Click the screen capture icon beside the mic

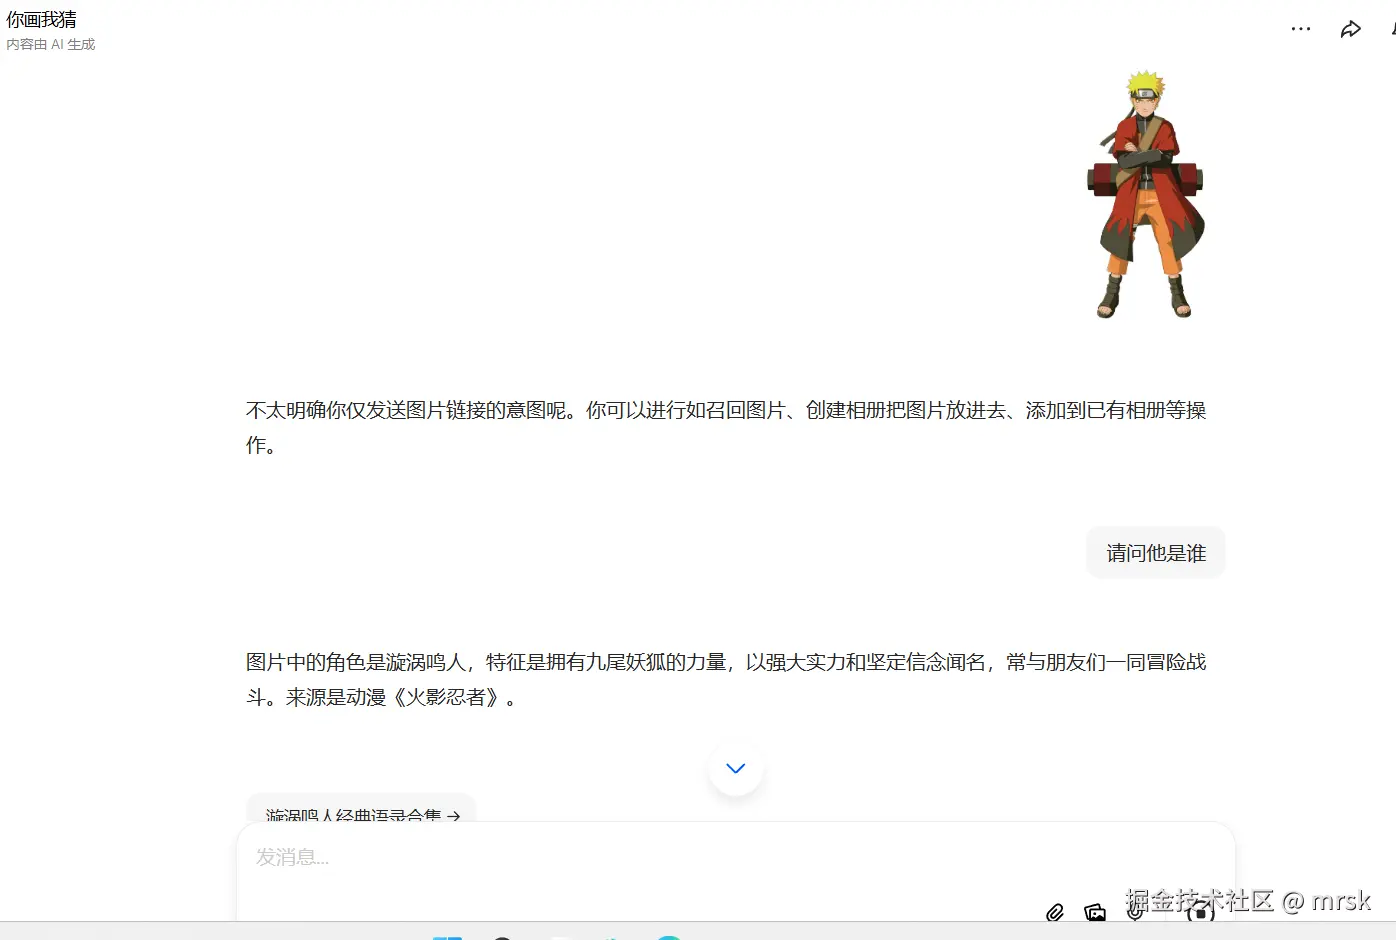1201,912
